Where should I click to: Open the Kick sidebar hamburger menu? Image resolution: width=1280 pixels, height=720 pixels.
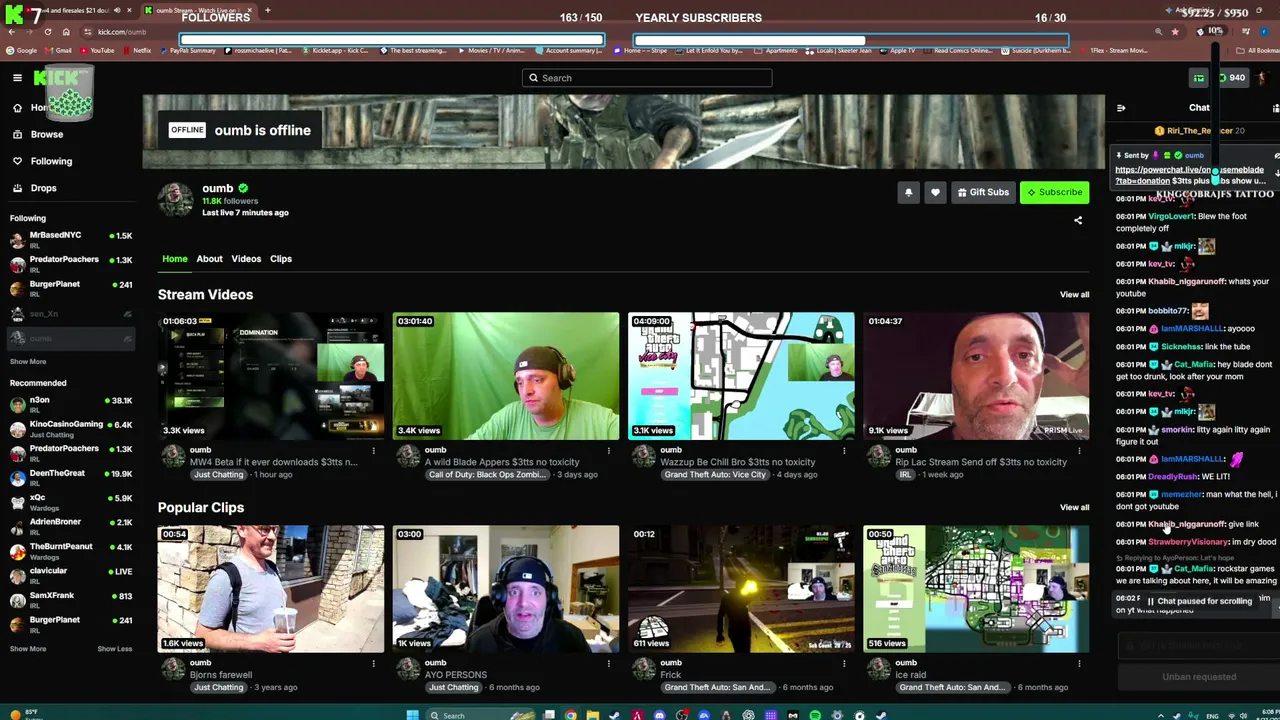[x=17, y=78]
